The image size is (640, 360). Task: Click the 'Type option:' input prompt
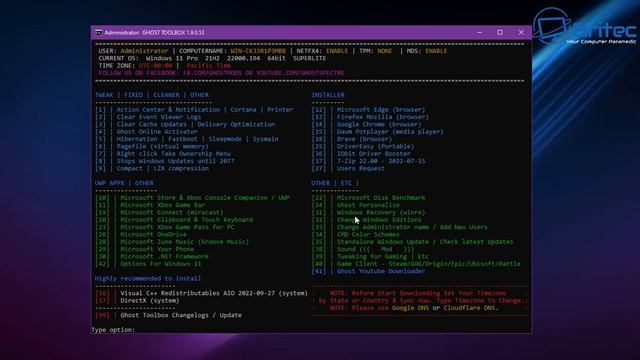pyautogui.click(x=113, y=330)
